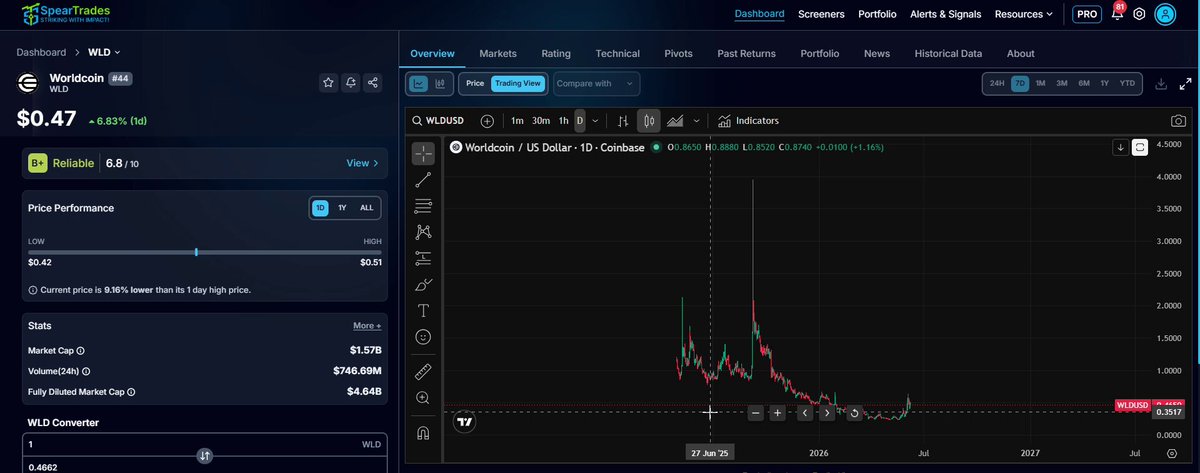Set a price alert with the bell-plus icon
Image resolution: width=1200 pixels, height=473 pixels.
(351, 83)
